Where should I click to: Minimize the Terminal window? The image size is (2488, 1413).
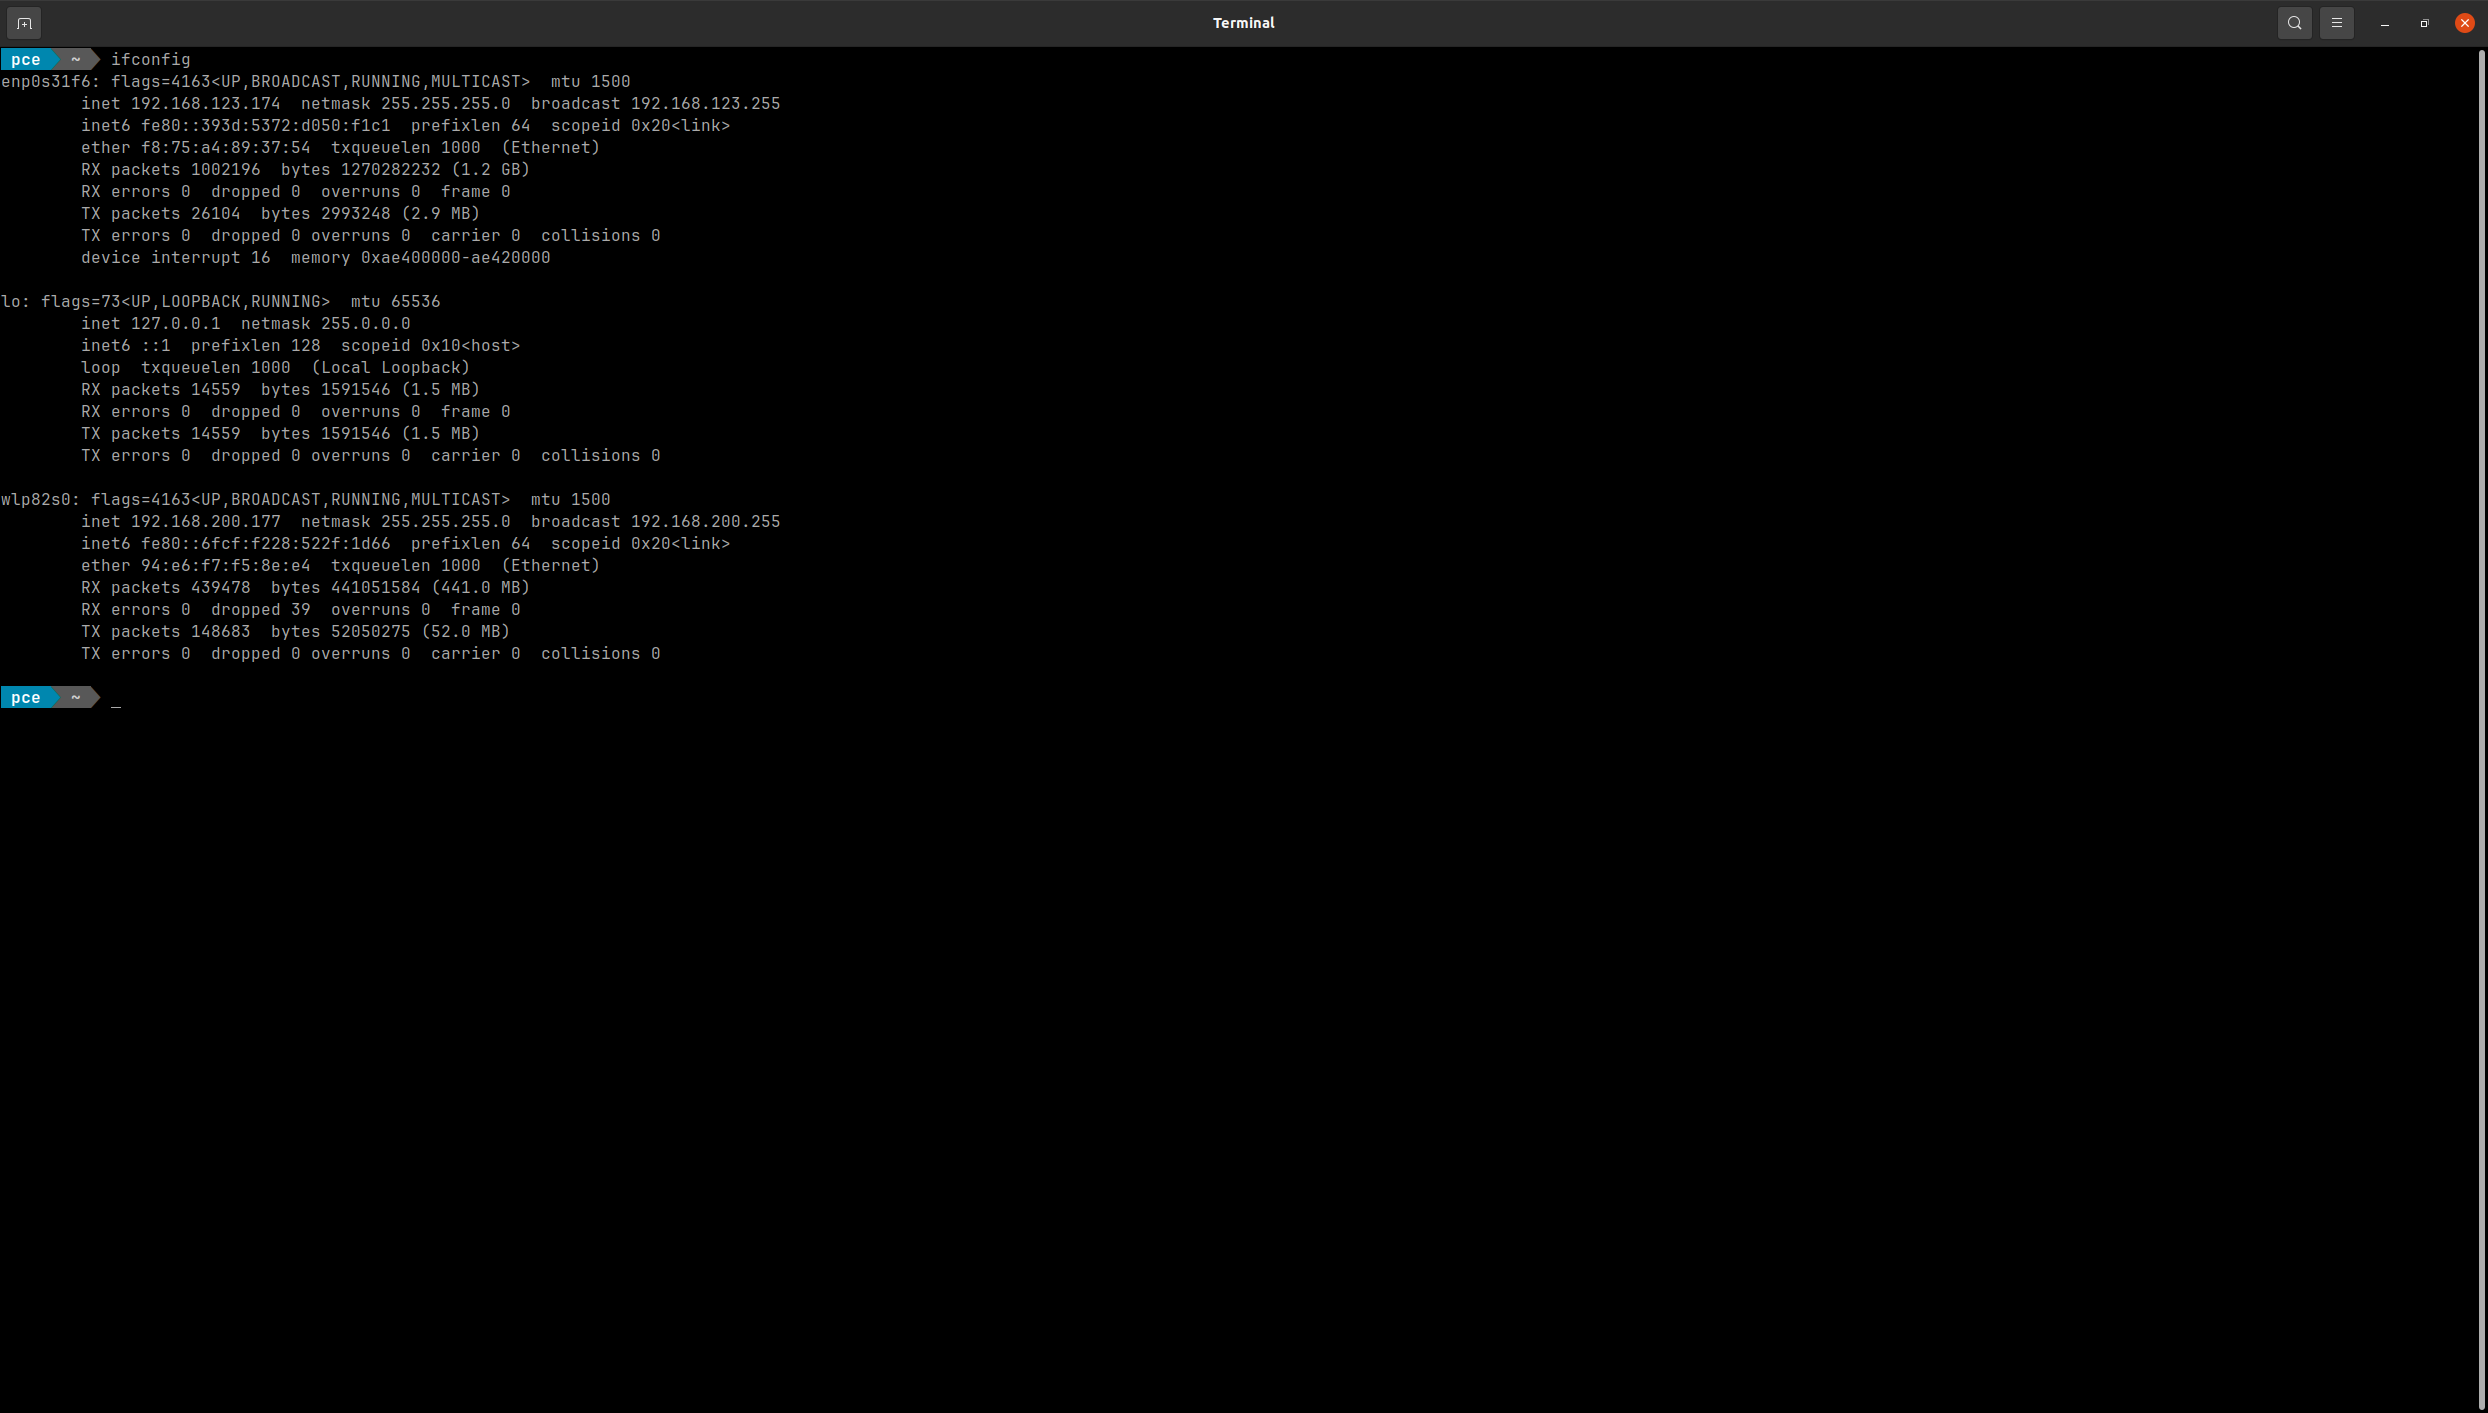pyautogui.click(x=2385, y=23)
